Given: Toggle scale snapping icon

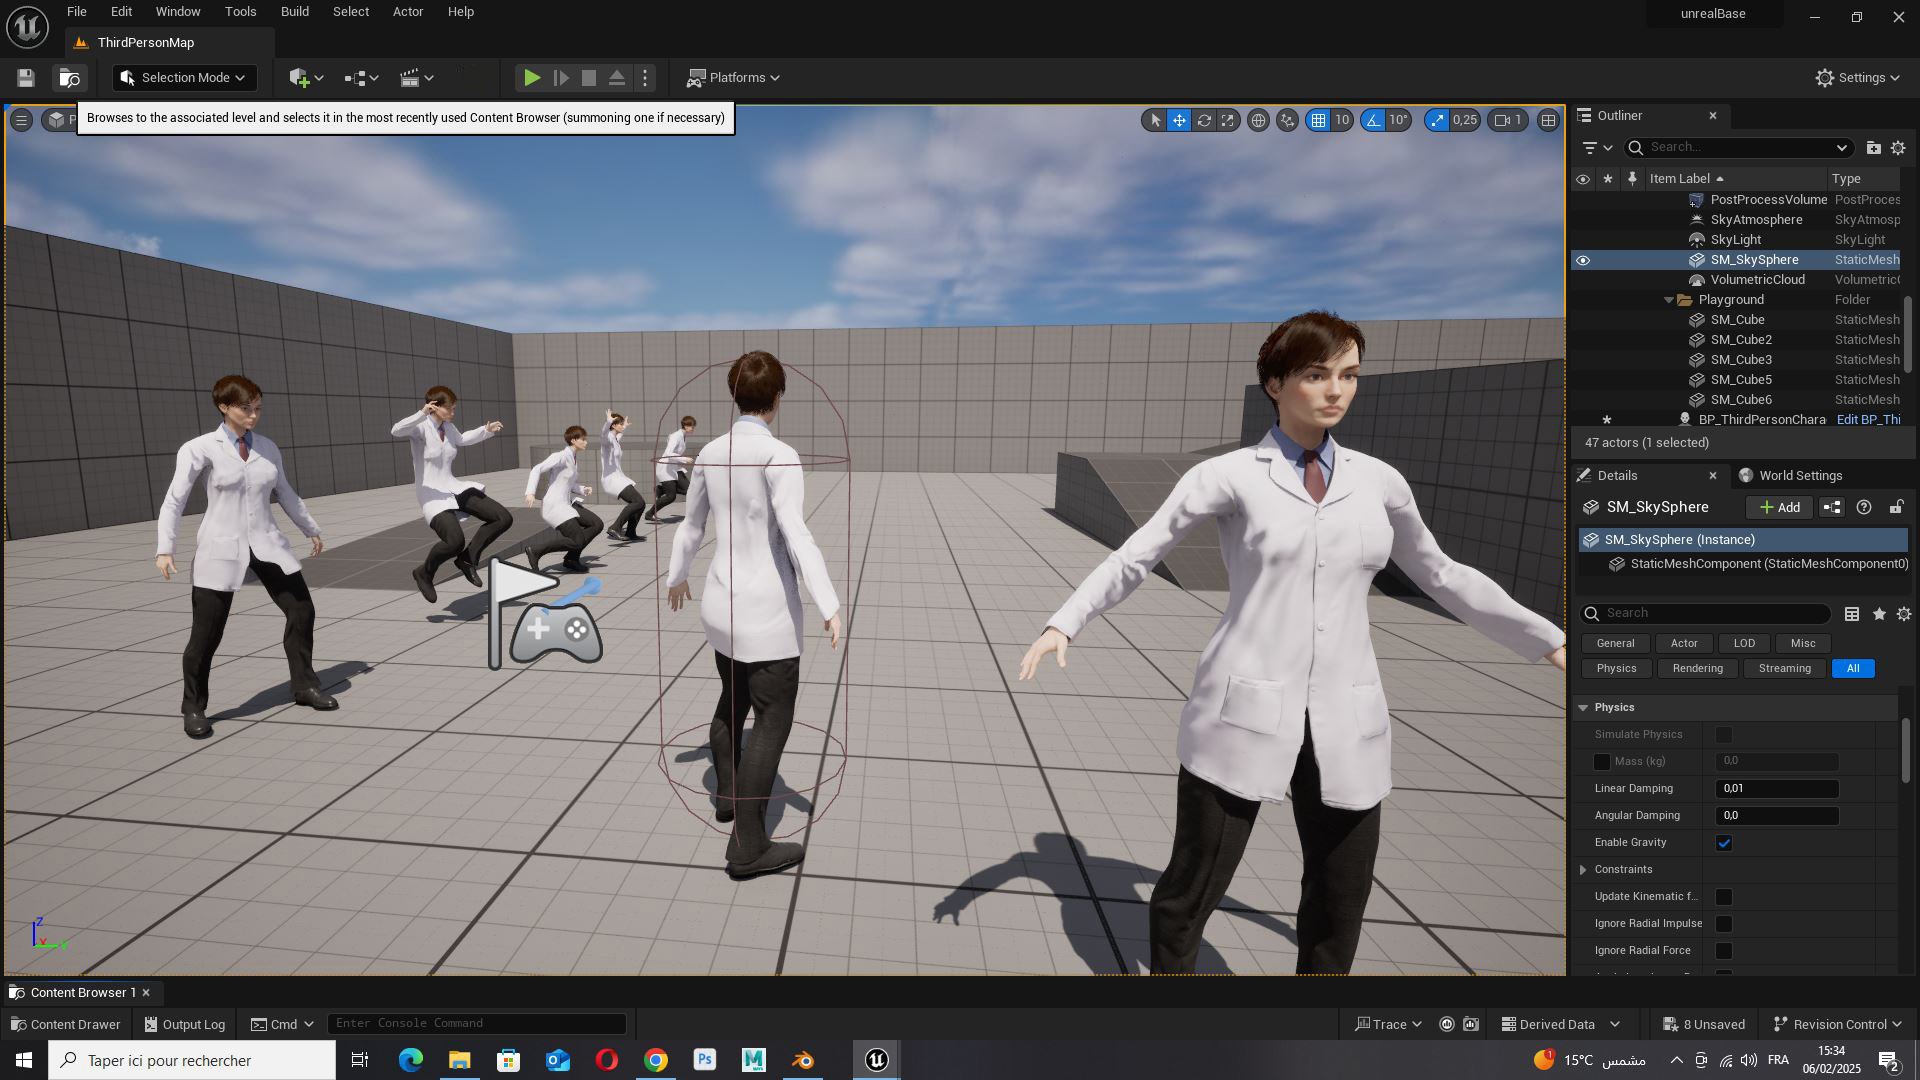Looking at the screenshot, I should point(1437,120).
